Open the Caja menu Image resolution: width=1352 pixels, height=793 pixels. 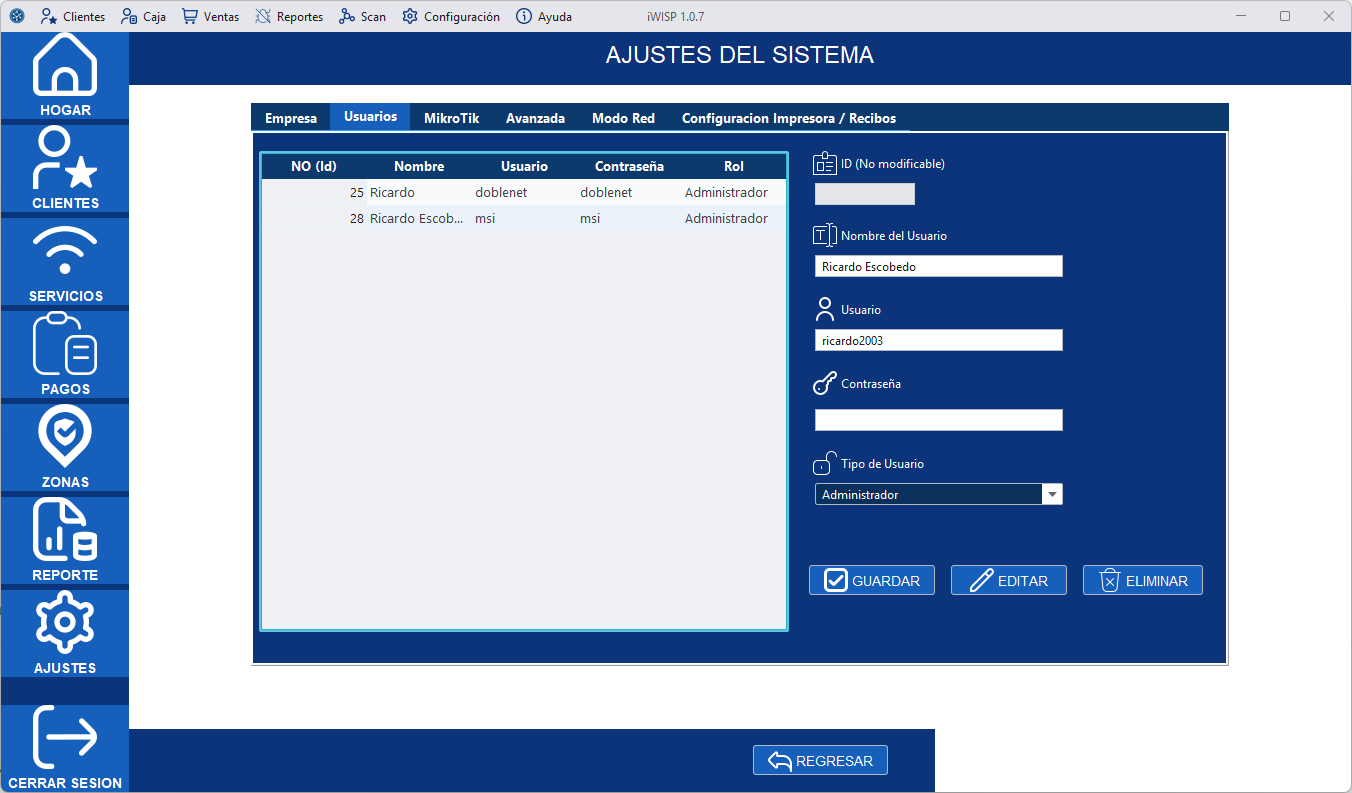(143, 16)
